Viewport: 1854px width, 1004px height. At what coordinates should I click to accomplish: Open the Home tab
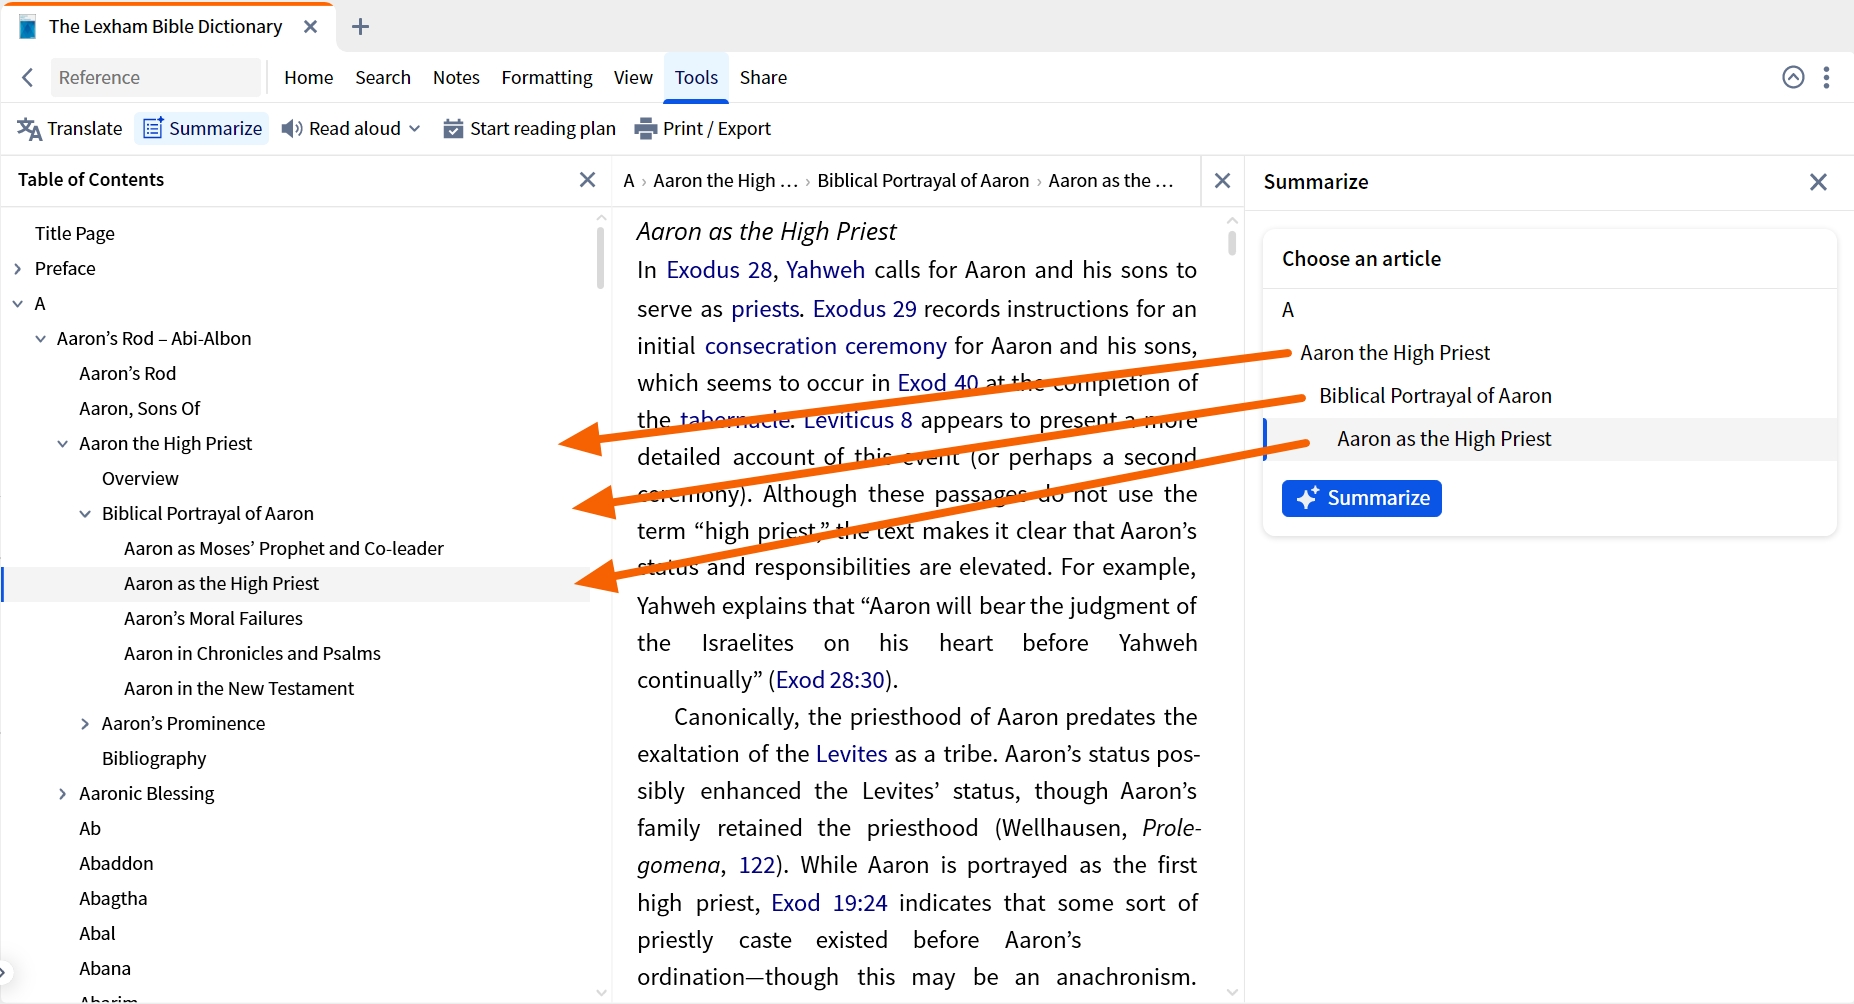point(308,77)
